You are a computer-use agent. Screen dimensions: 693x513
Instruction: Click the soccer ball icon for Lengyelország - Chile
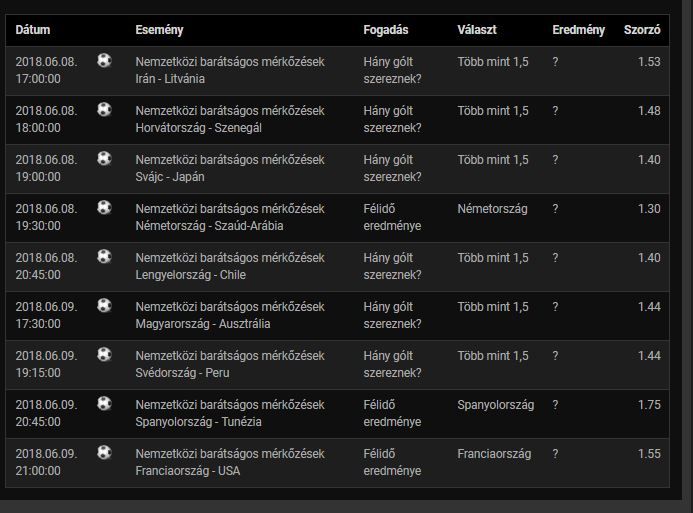pos(104,257)
